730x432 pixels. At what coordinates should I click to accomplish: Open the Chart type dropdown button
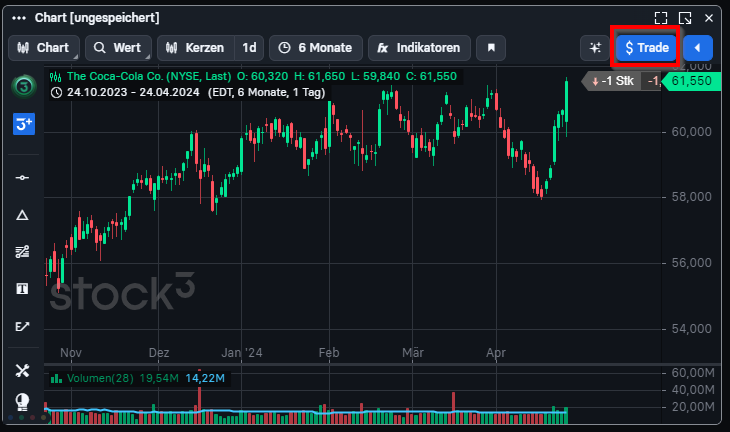point(44,48)
